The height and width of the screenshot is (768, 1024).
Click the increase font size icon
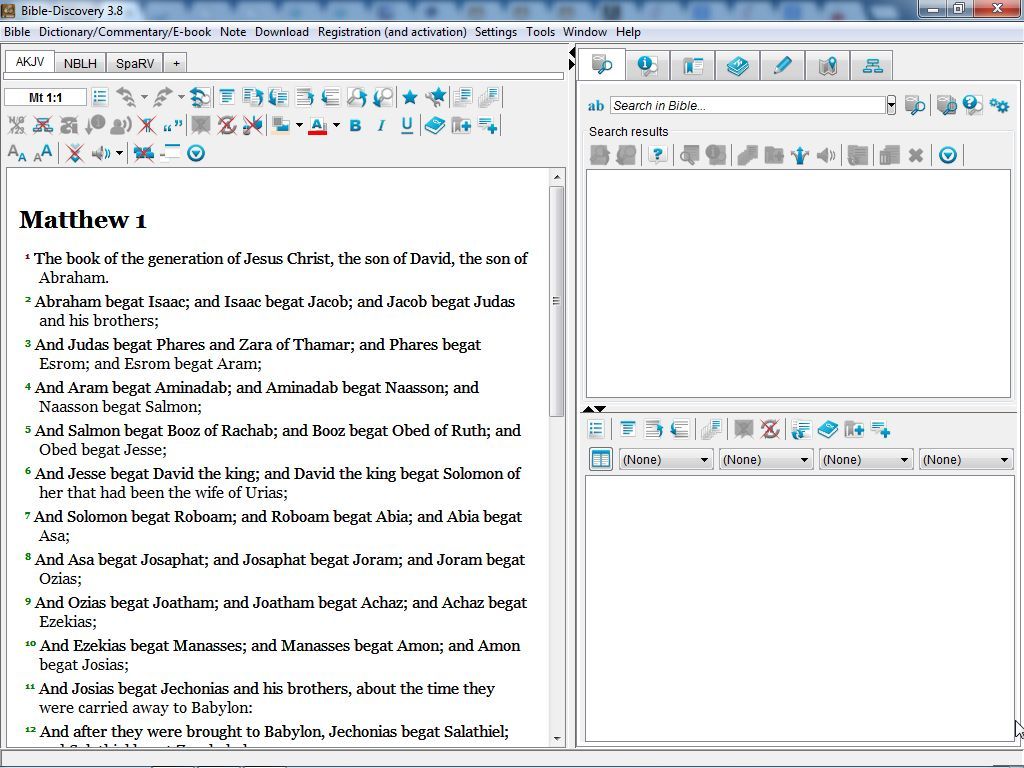(x=42, y=153)
